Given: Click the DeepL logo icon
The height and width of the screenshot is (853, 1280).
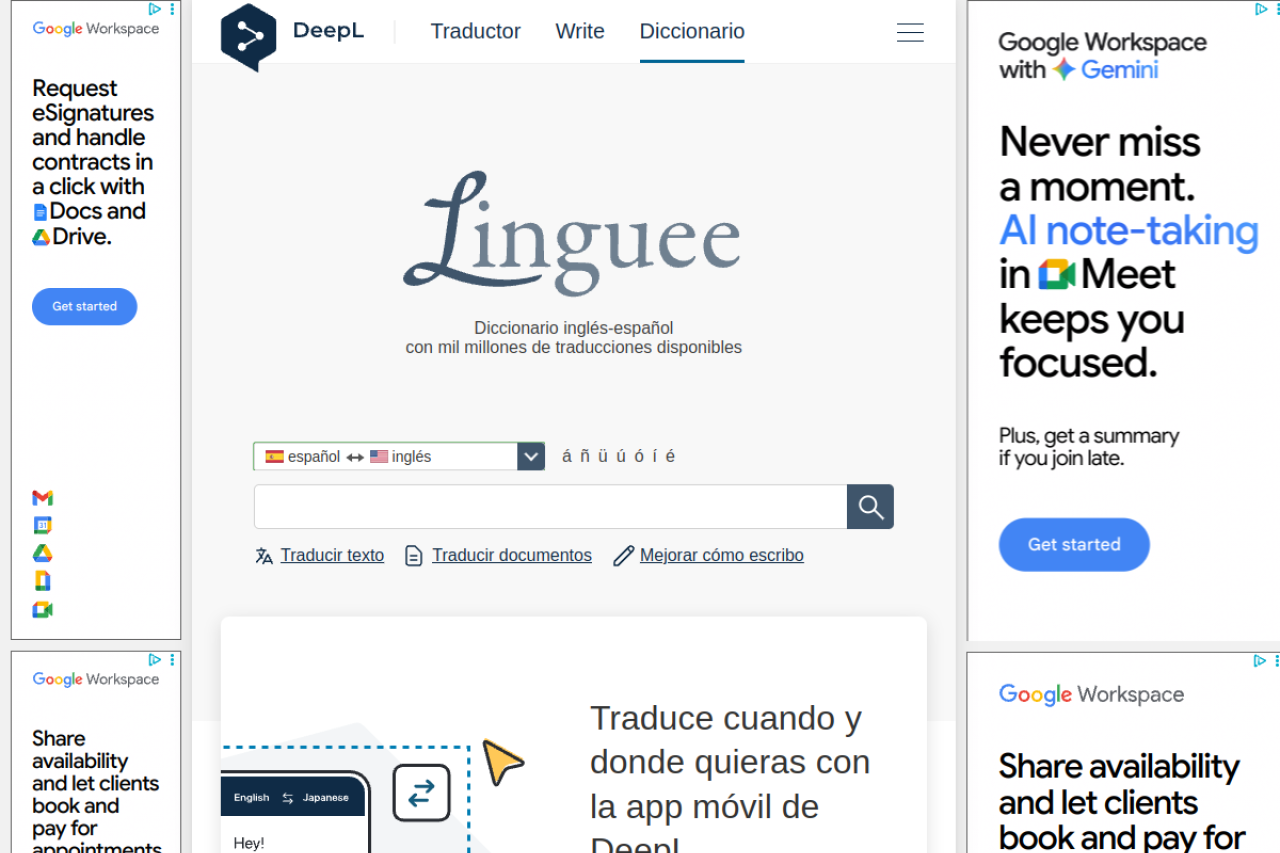Looking at the screenshot, I should (248, 36).
